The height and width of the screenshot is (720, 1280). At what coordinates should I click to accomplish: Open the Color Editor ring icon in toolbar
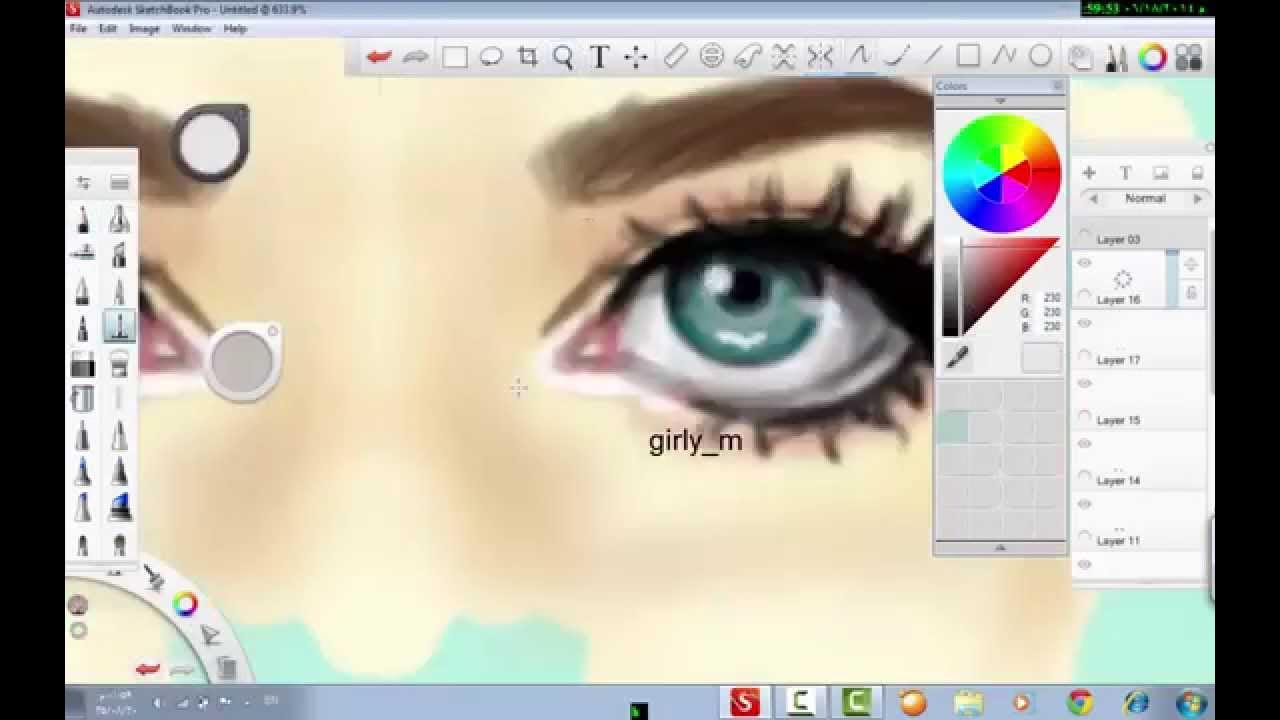[x=1152, y=57]
